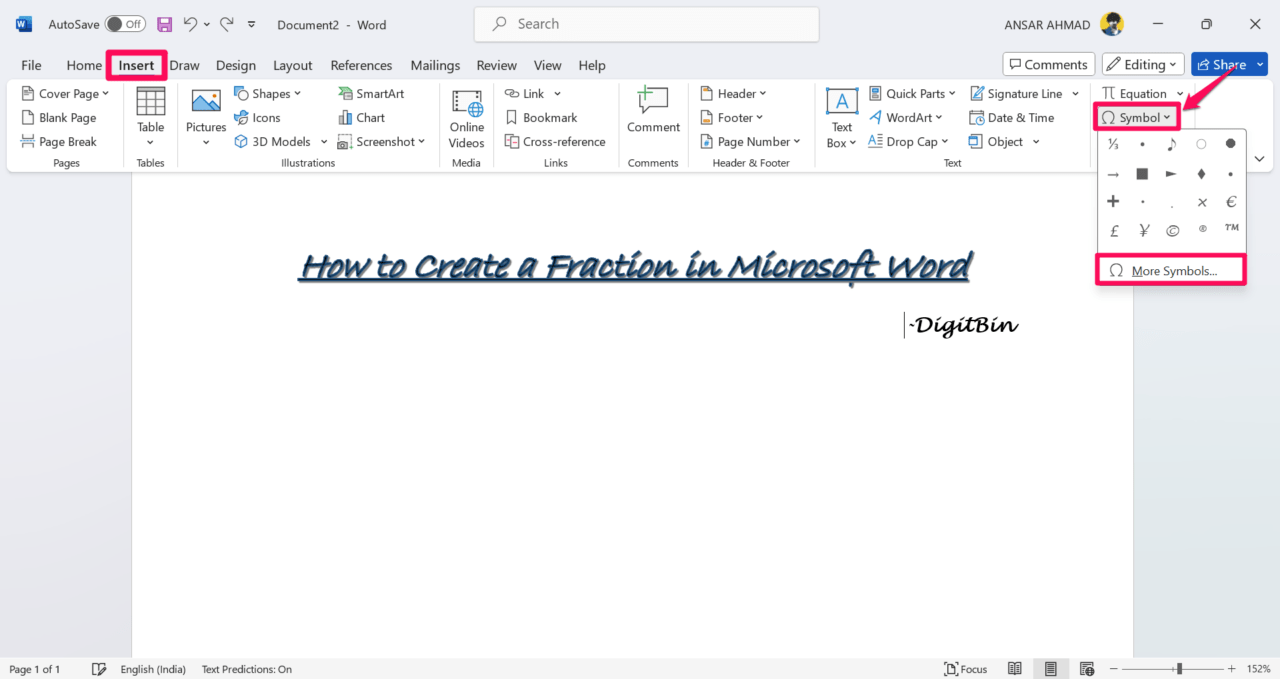This screenshot has width=1280, height=679.
Task: Open the Header dropdown
Action: pos(735,93)
